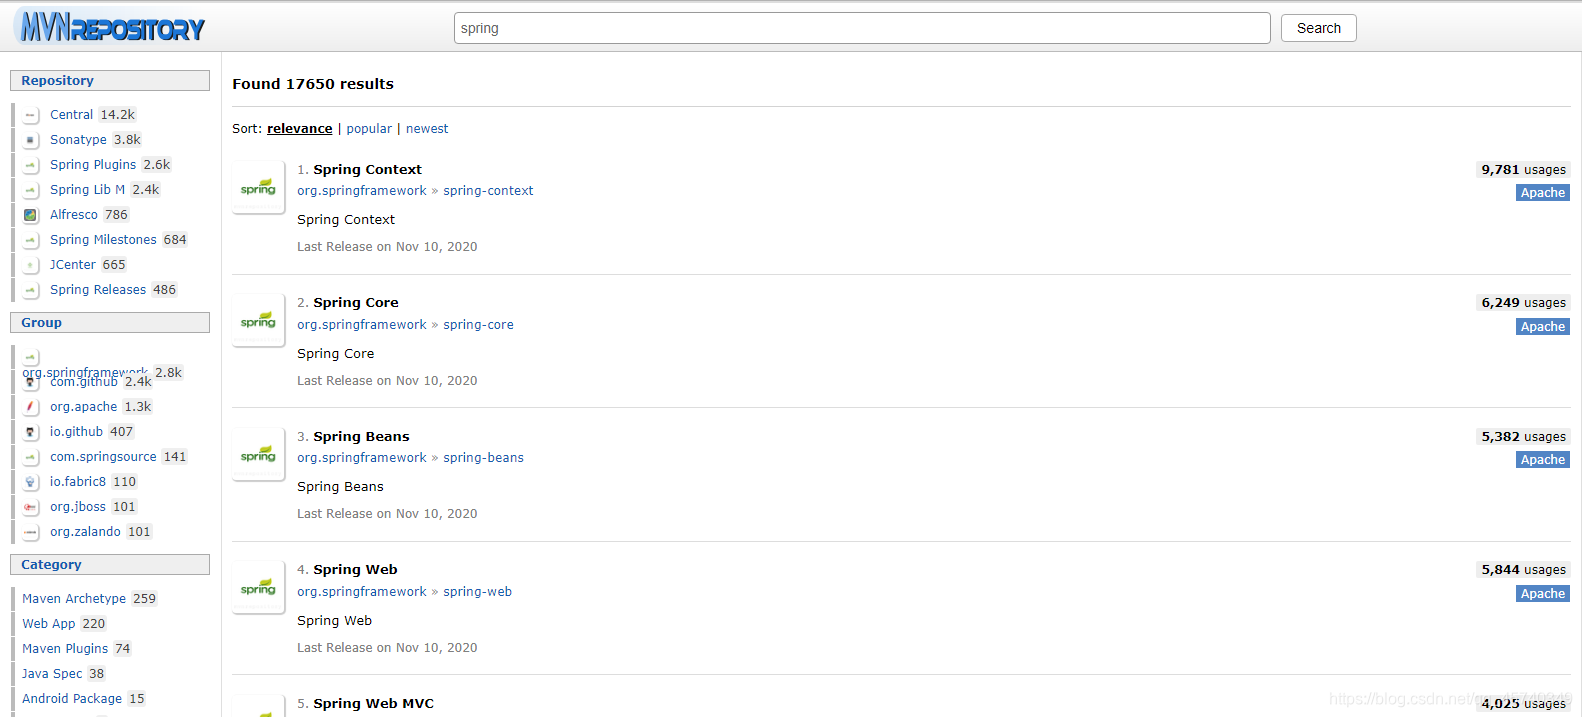Viewport: 1582px width, 717px height.
Task: Click the Spring Milestones repository icon
Action: click(31, 240)
